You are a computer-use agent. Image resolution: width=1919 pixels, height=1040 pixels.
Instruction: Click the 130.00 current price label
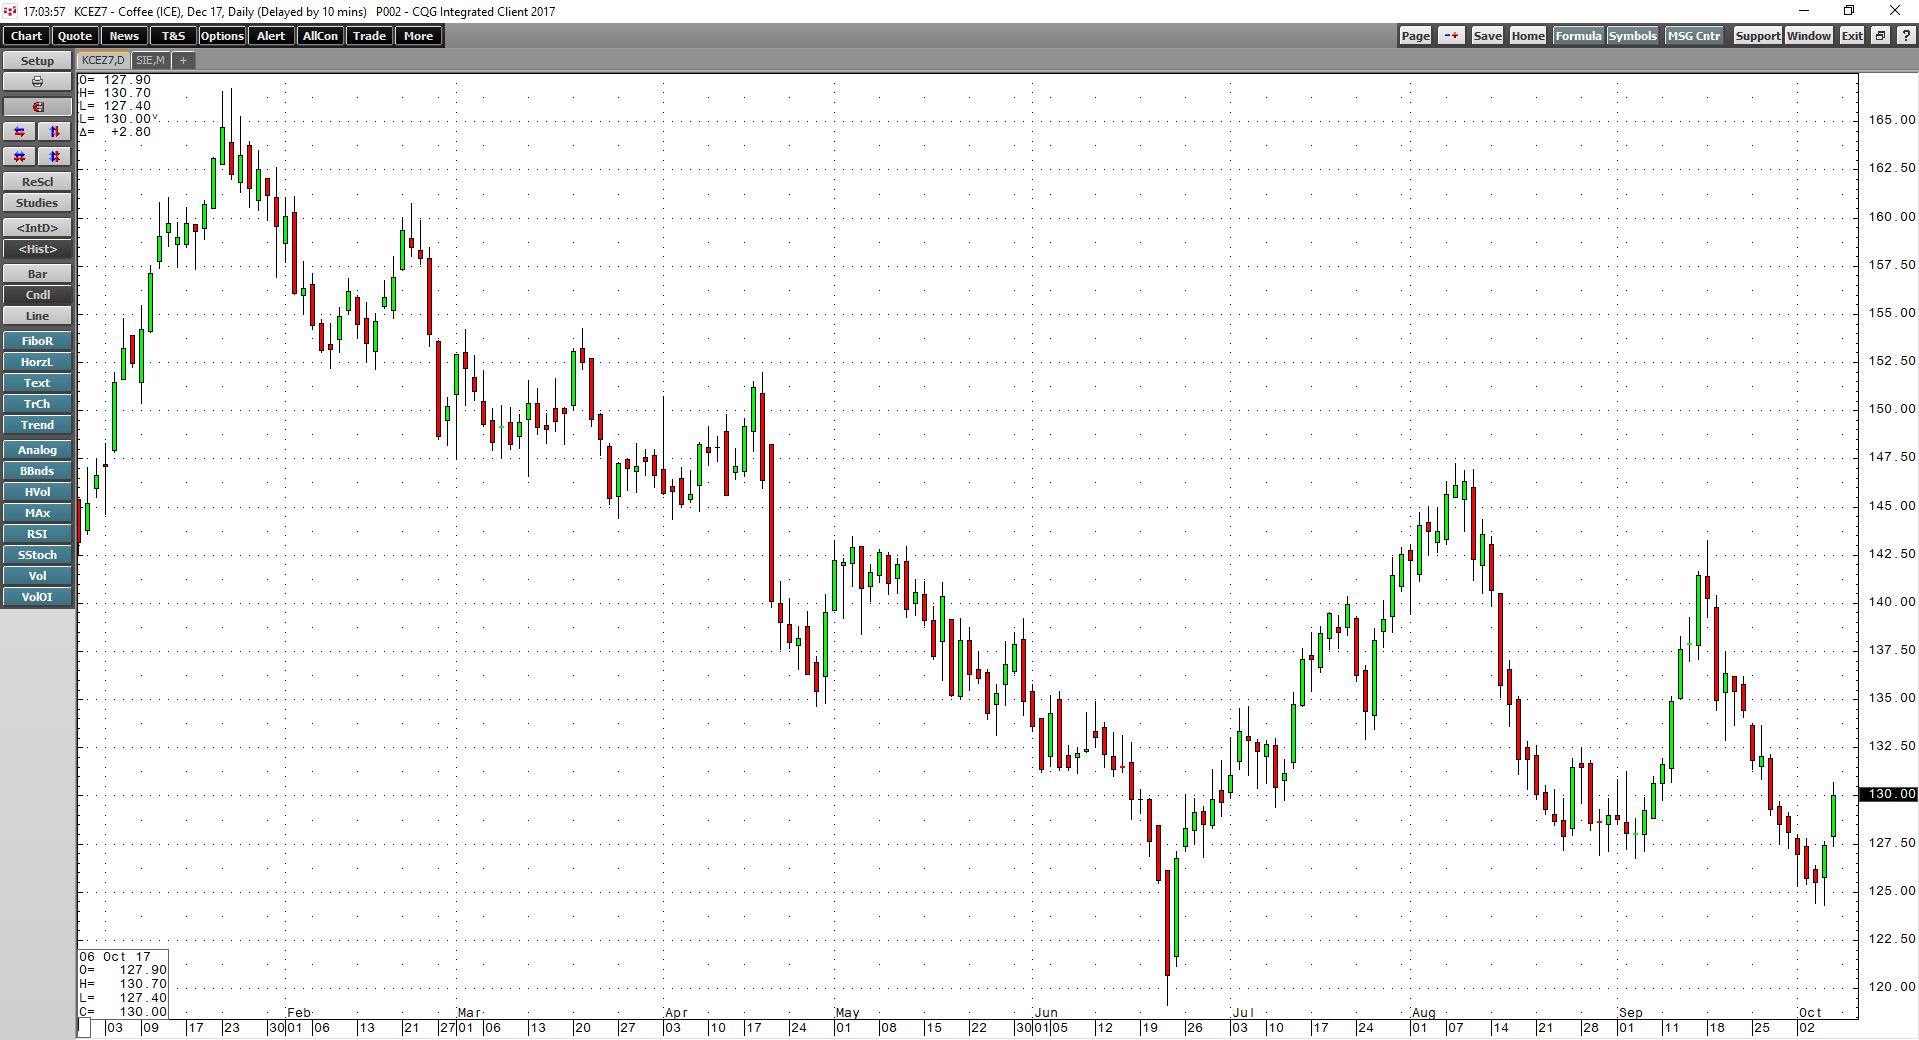pos(1888,794)
